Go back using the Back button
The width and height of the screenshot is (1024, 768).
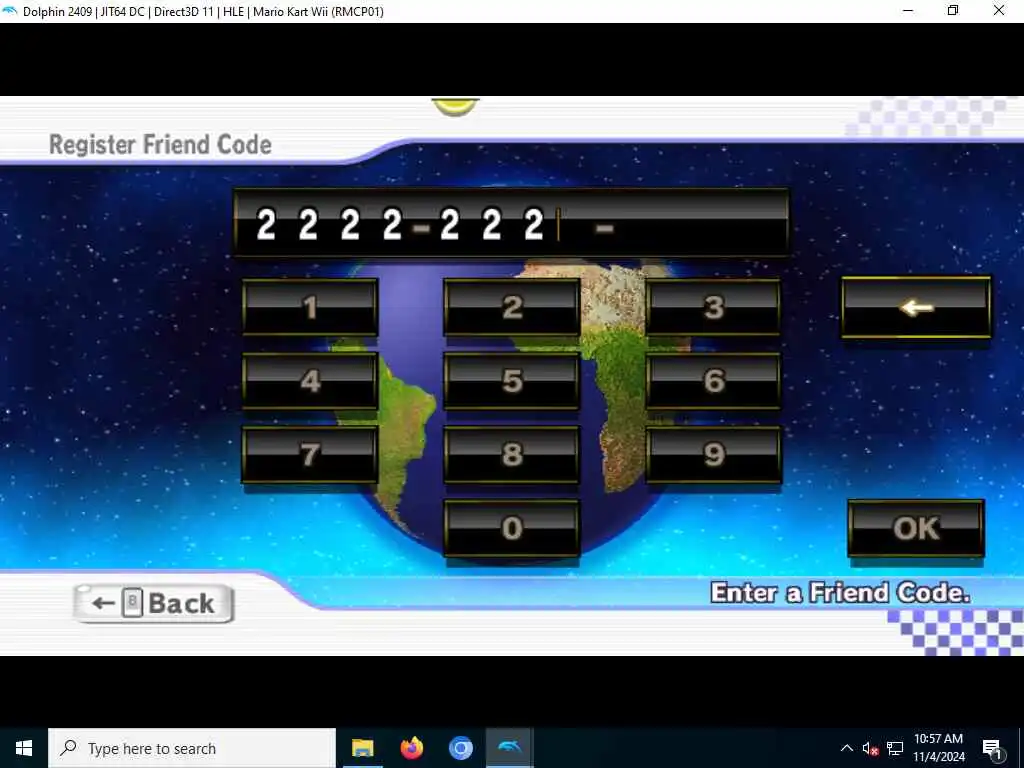pos(153,603)
